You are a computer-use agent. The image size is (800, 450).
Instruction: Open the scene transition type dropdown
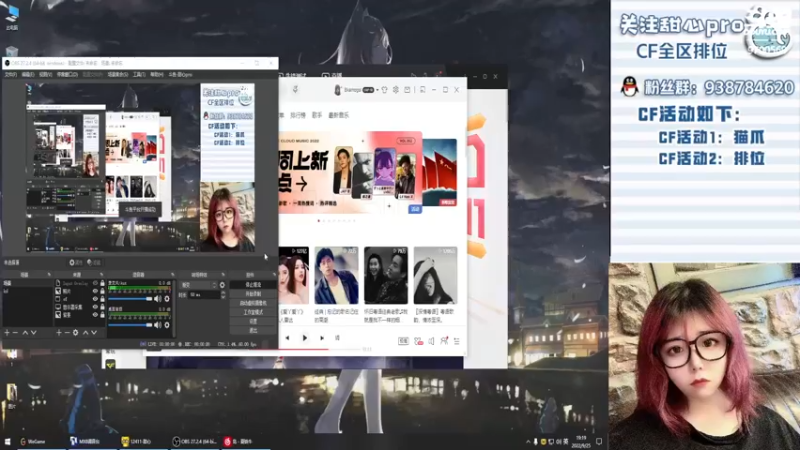(199, 285)
